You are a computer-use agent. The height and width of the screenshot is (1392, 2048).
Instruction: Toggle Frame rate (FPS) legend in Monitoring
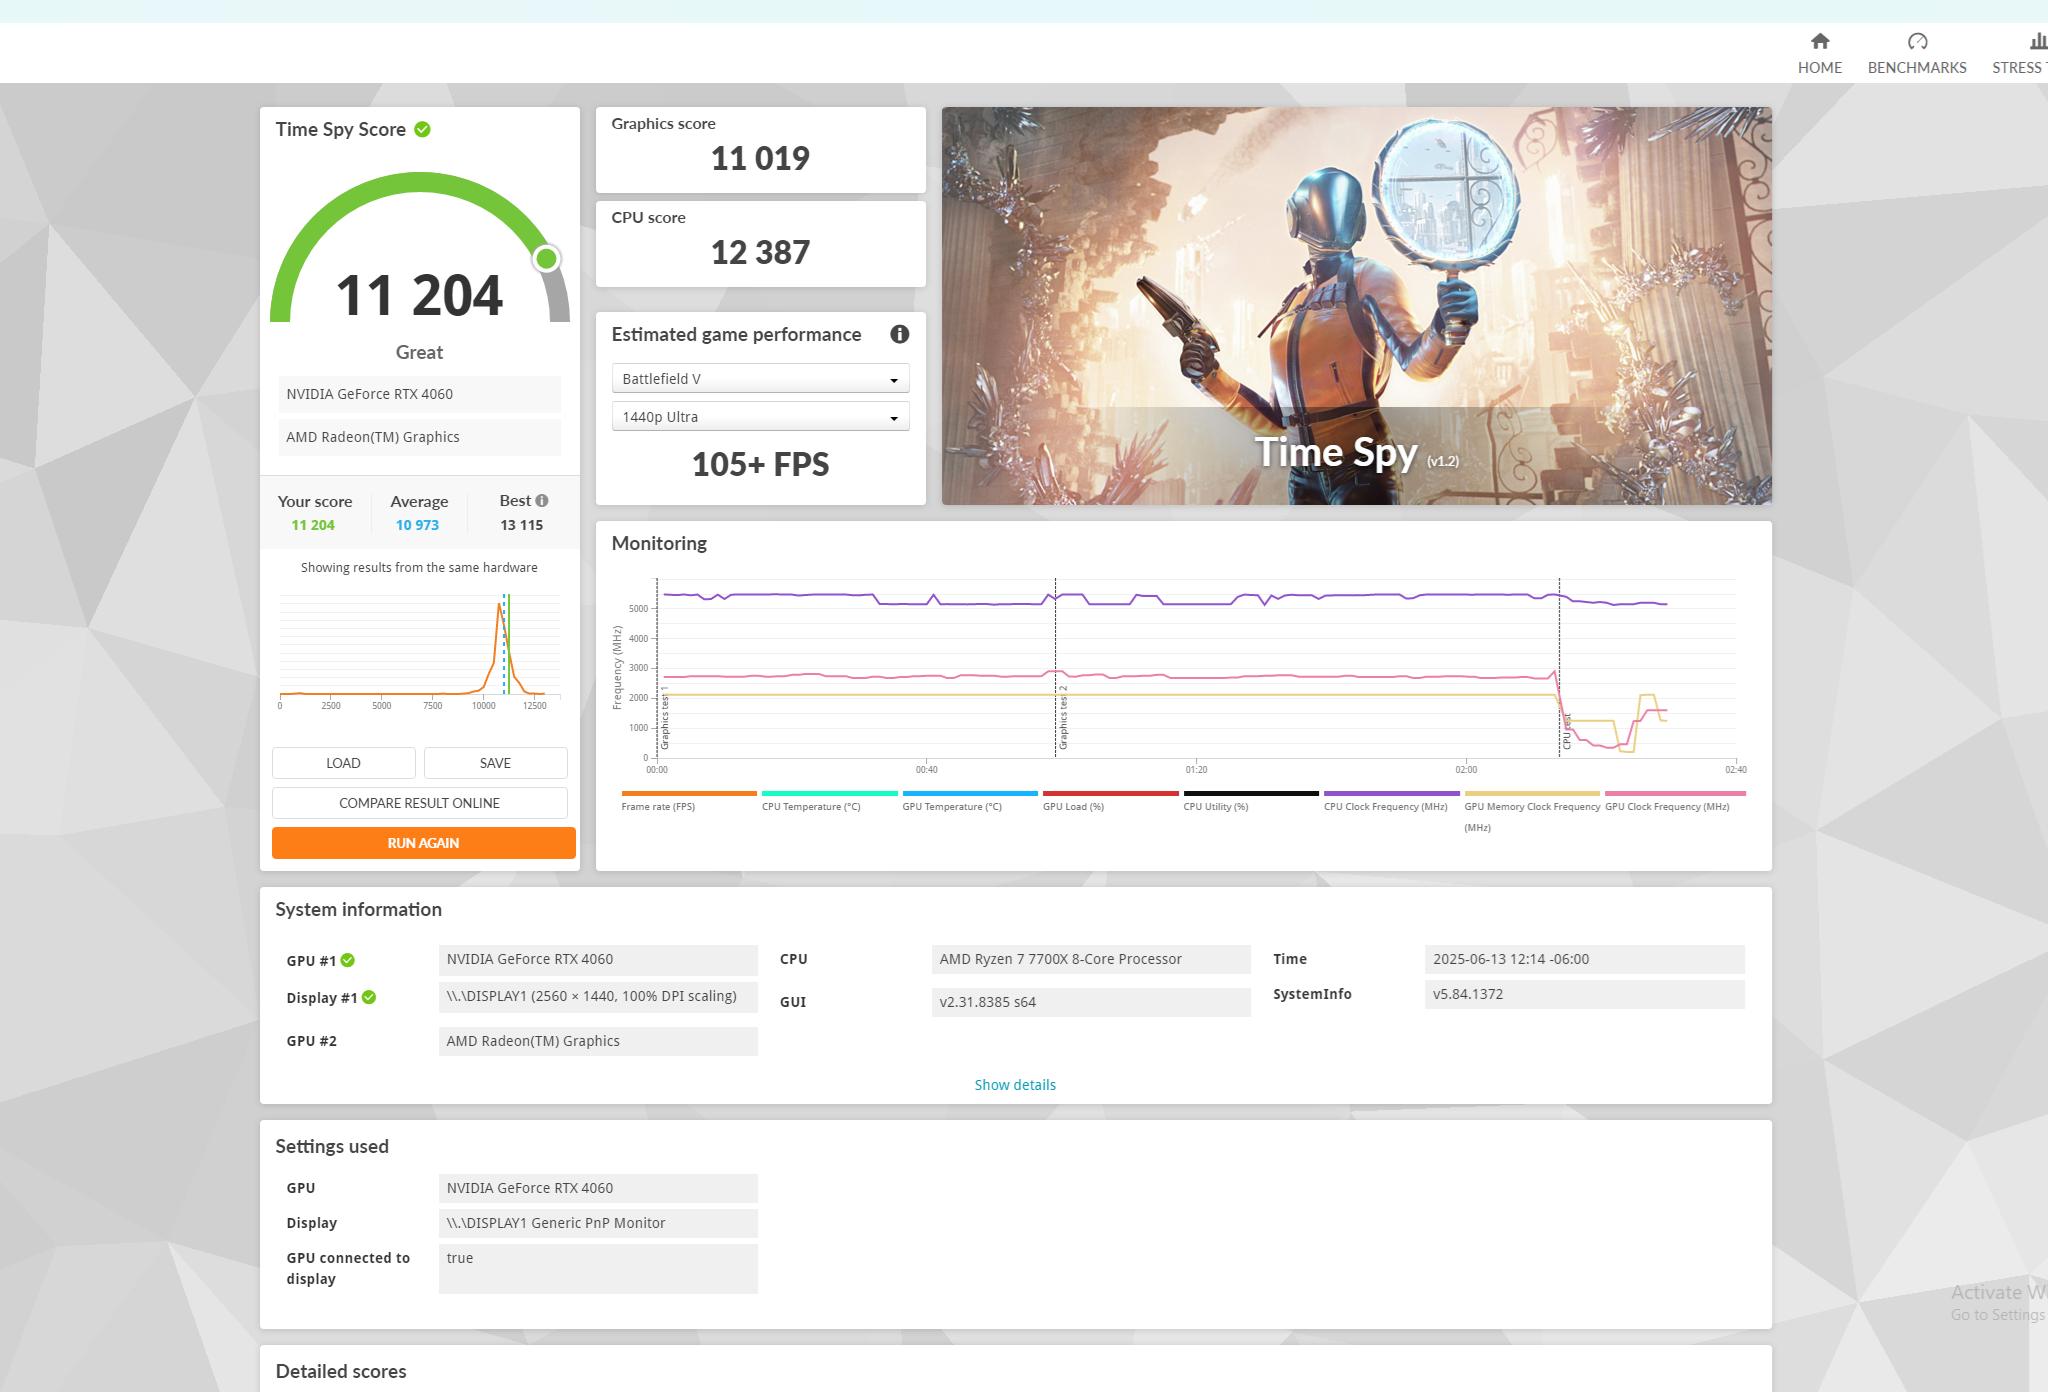(x=658, y=806)
